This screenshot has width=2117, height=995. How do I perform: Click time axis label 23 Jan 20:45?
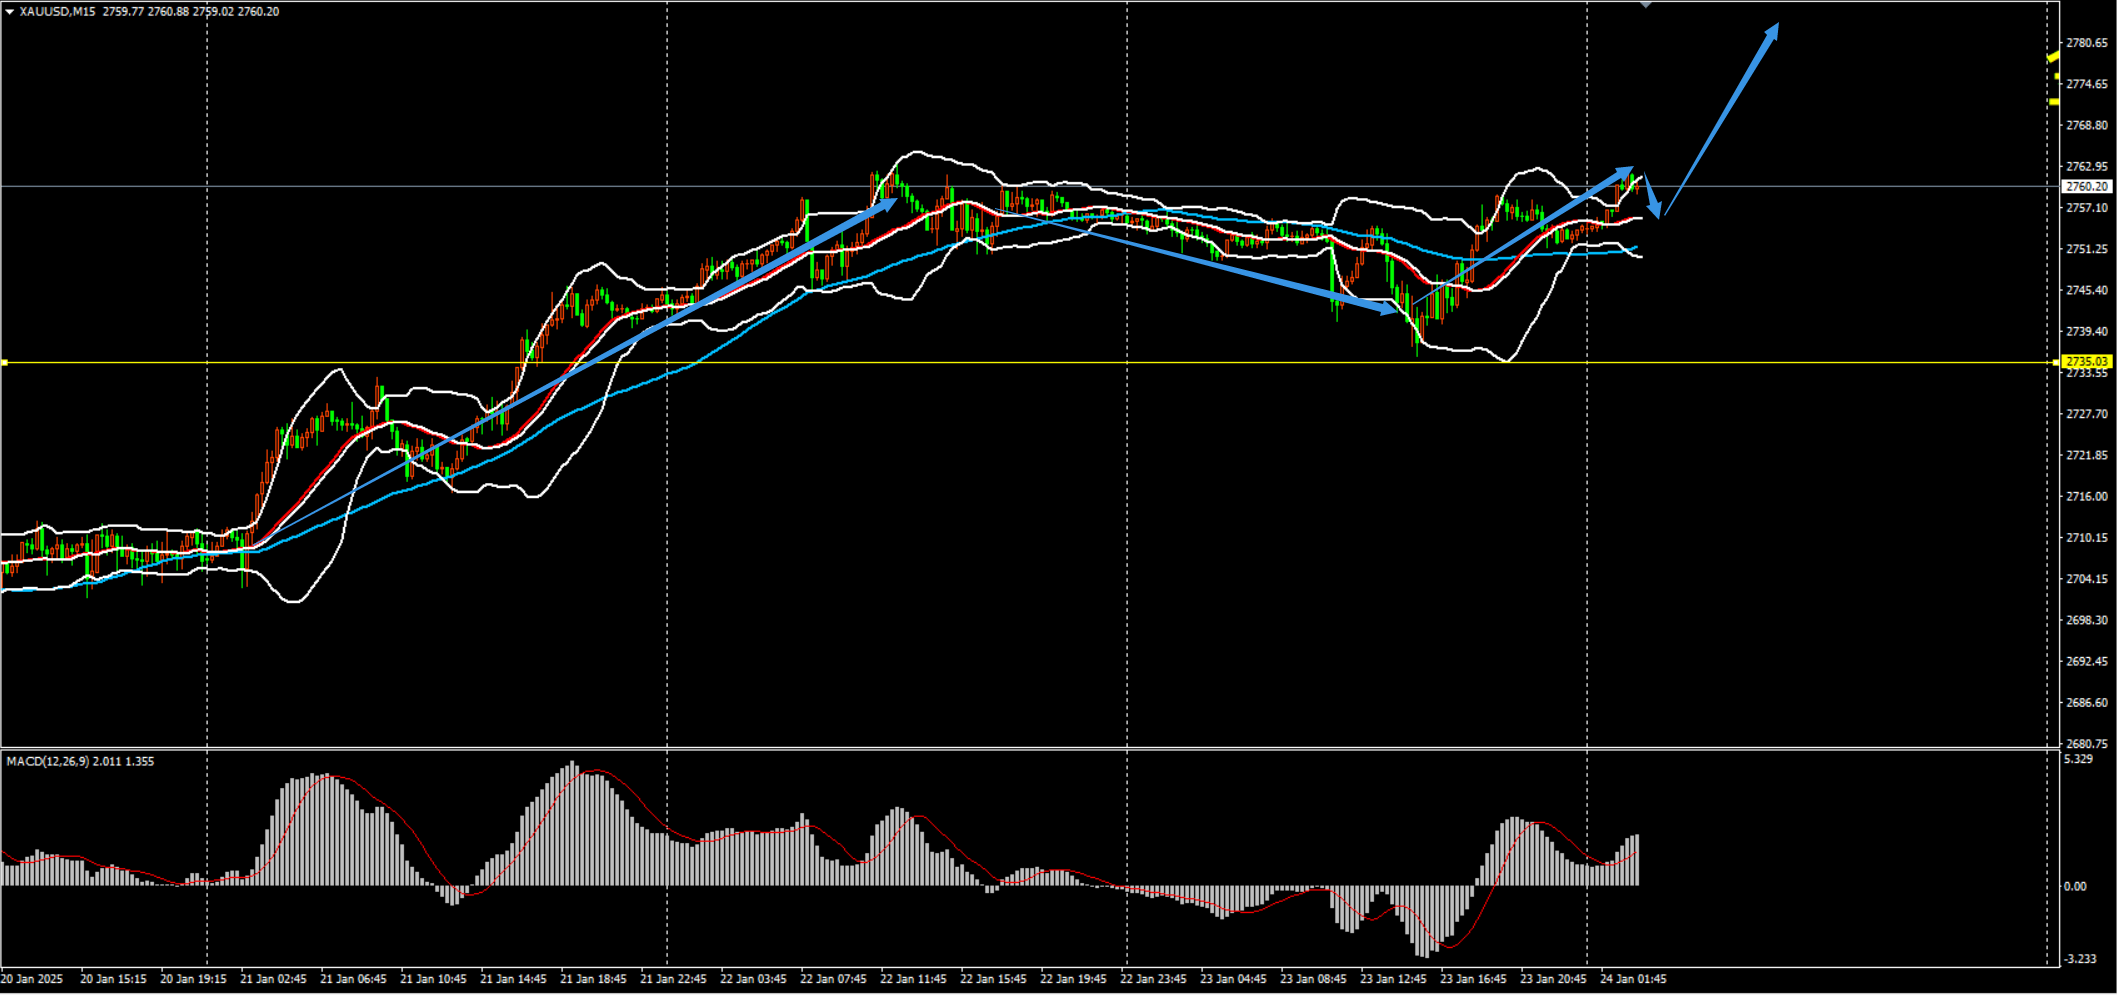pos(1553,979)
